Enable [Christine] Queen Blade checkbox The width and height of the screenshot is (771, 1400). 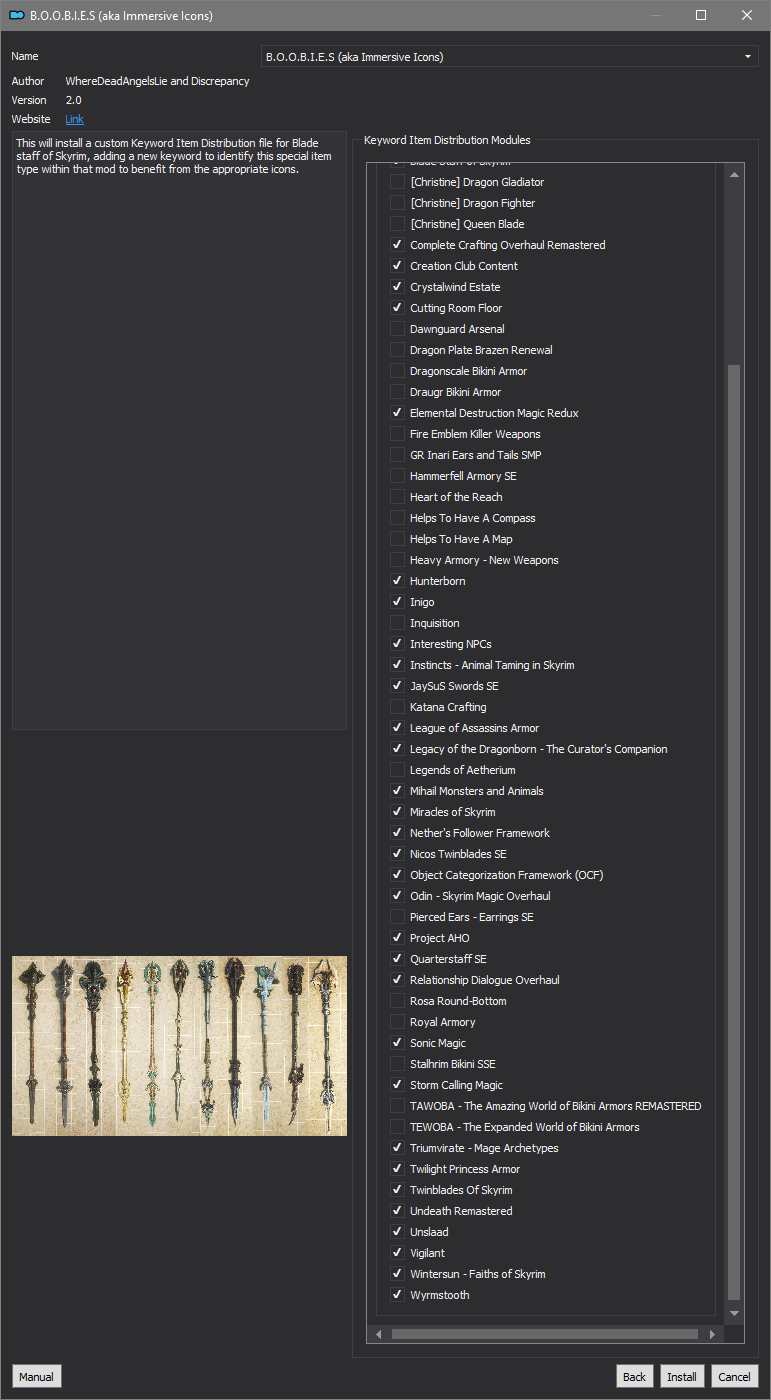[397, 224]
